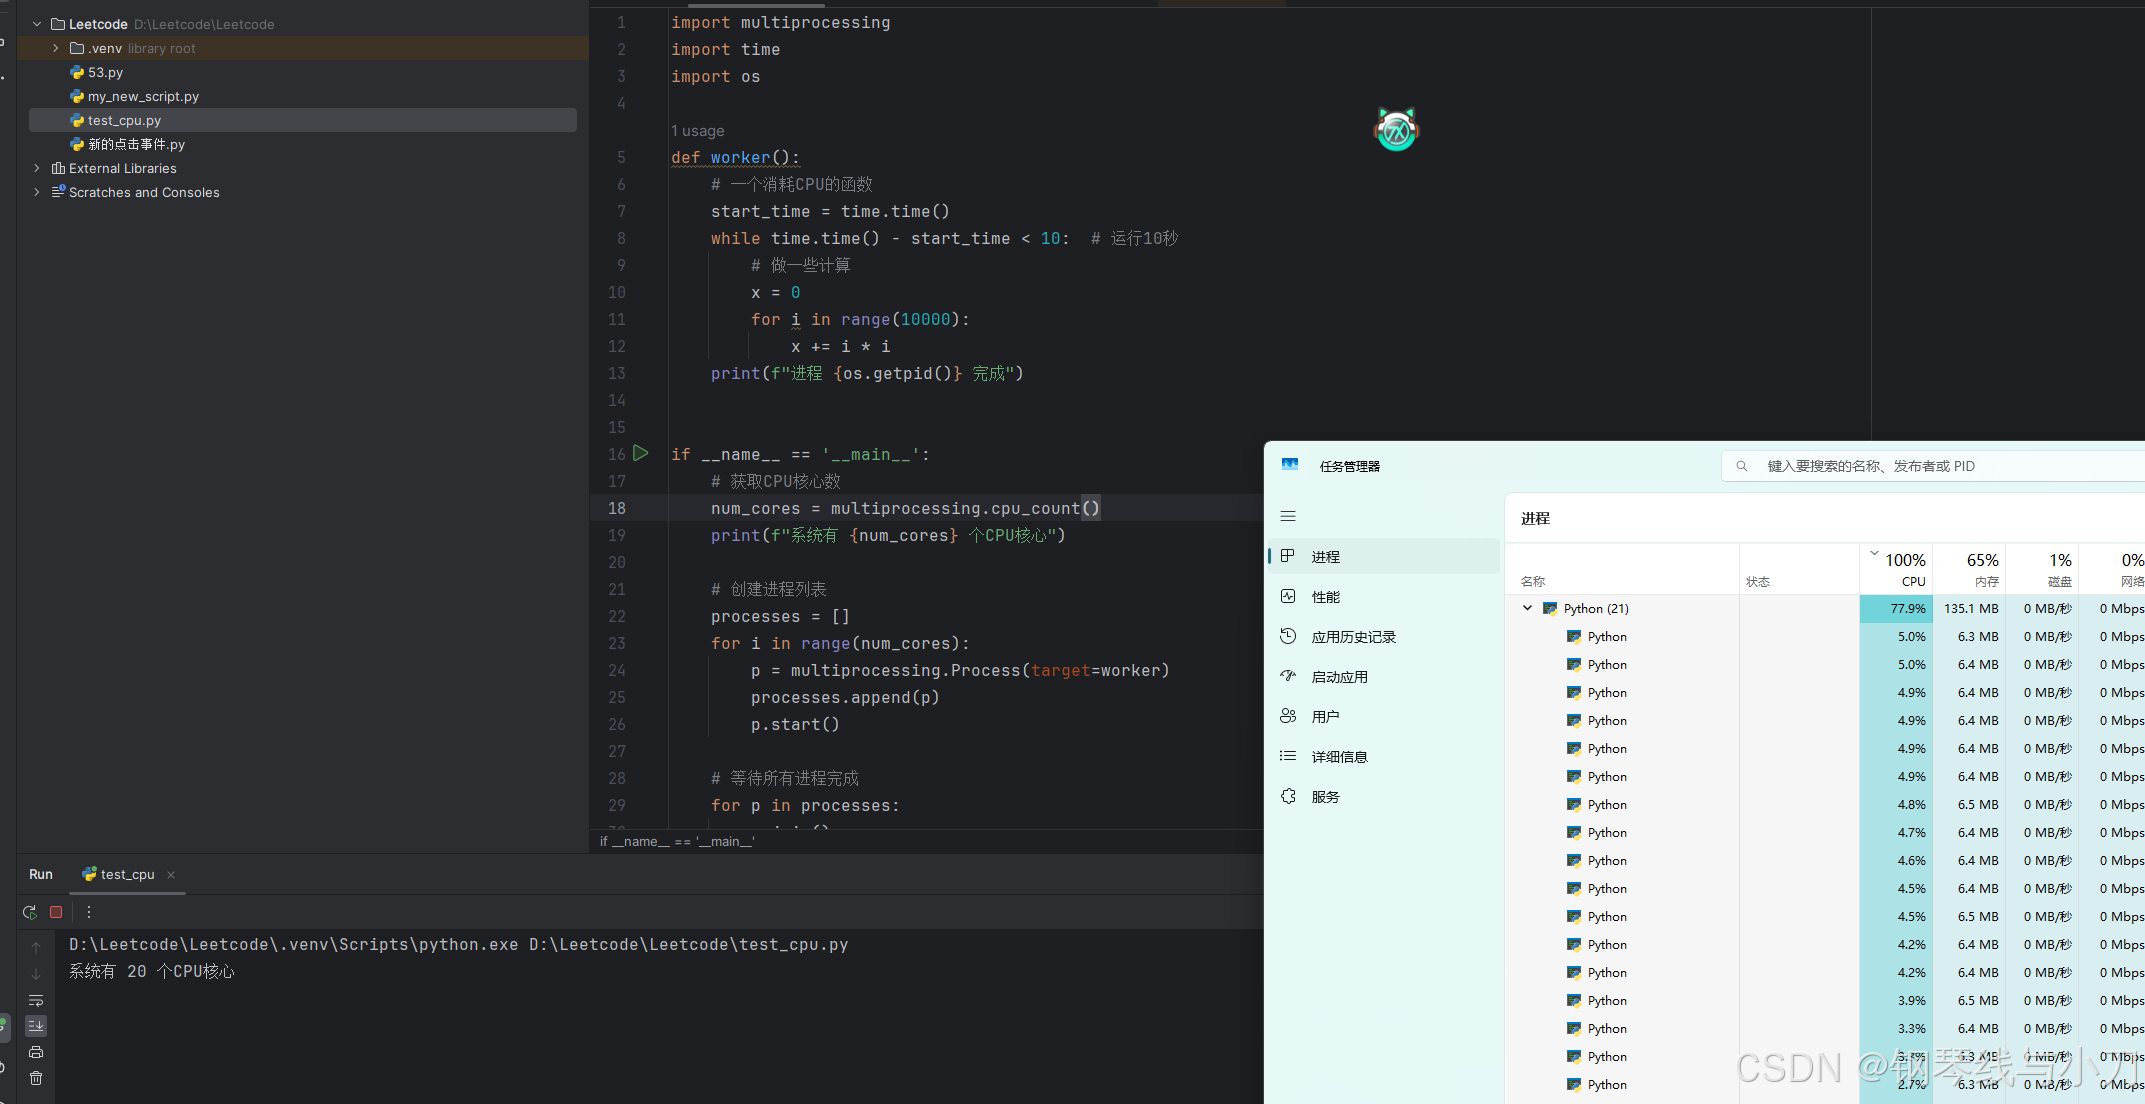The height and width of the screenshot is (1104, 2145).
Task: Click the 1 usage hint above worker
Action: (x=698, y=131)
